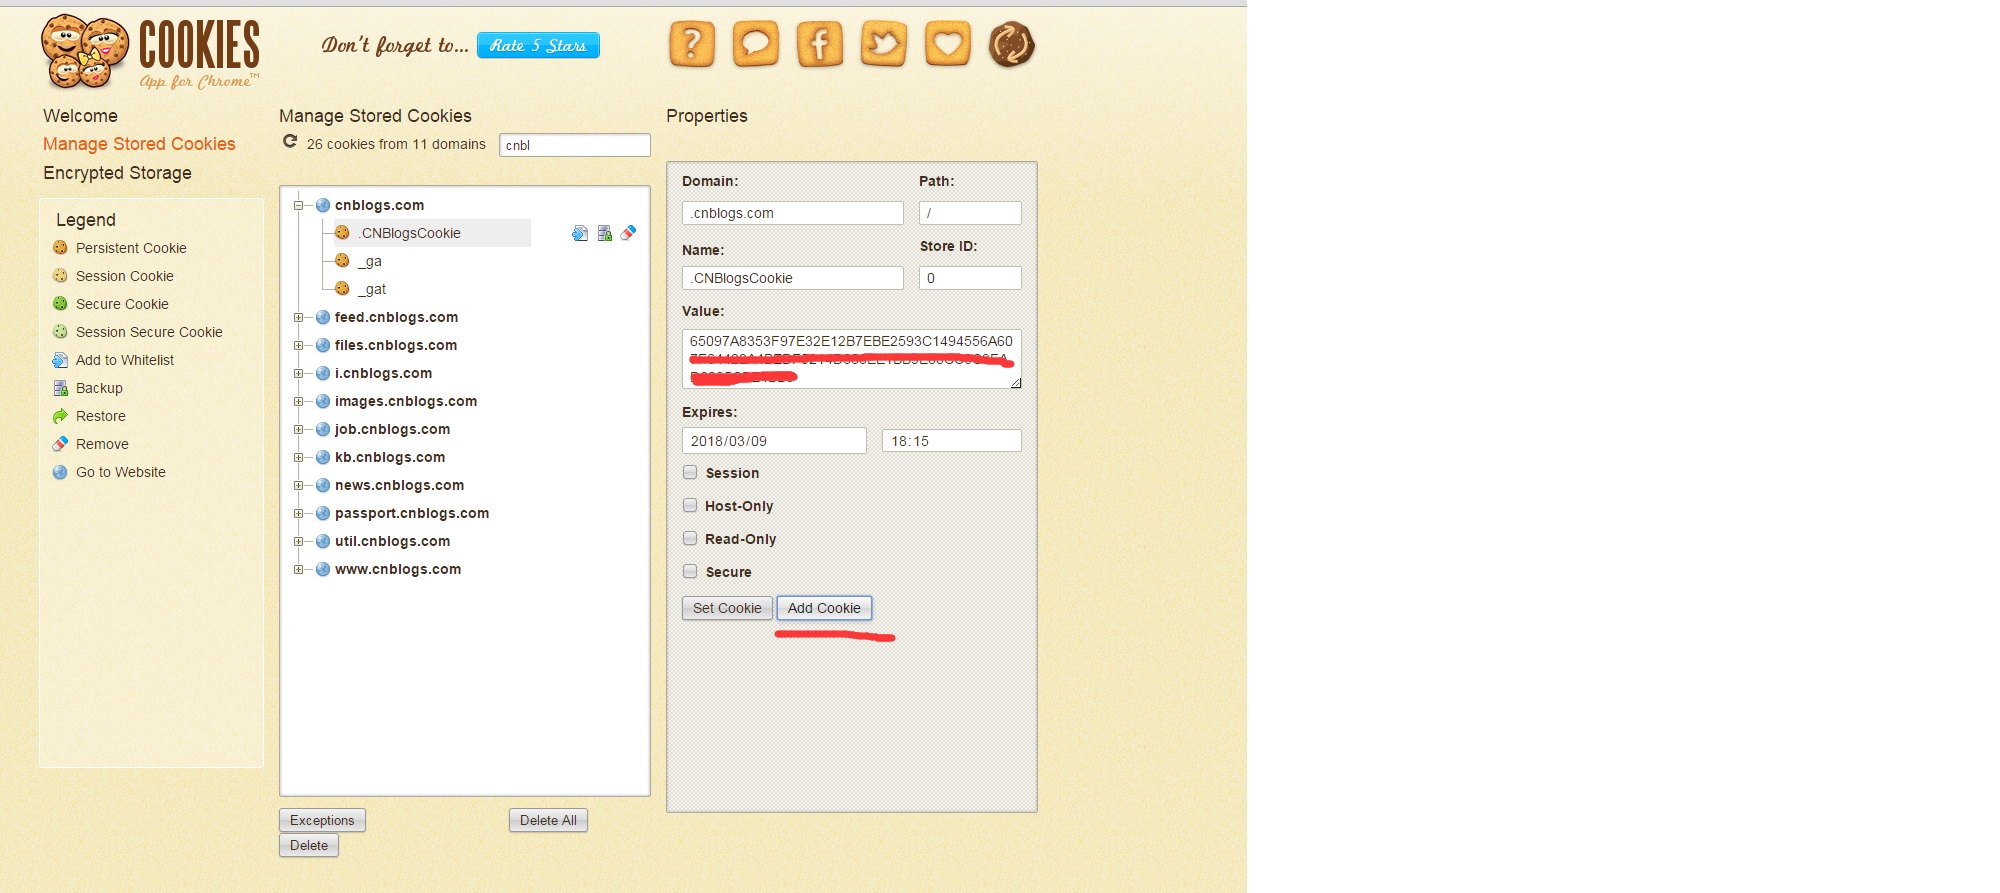Viewport: 2000px width, 893px height.
Task: Click the Delete button
Action: coord(309,845)
